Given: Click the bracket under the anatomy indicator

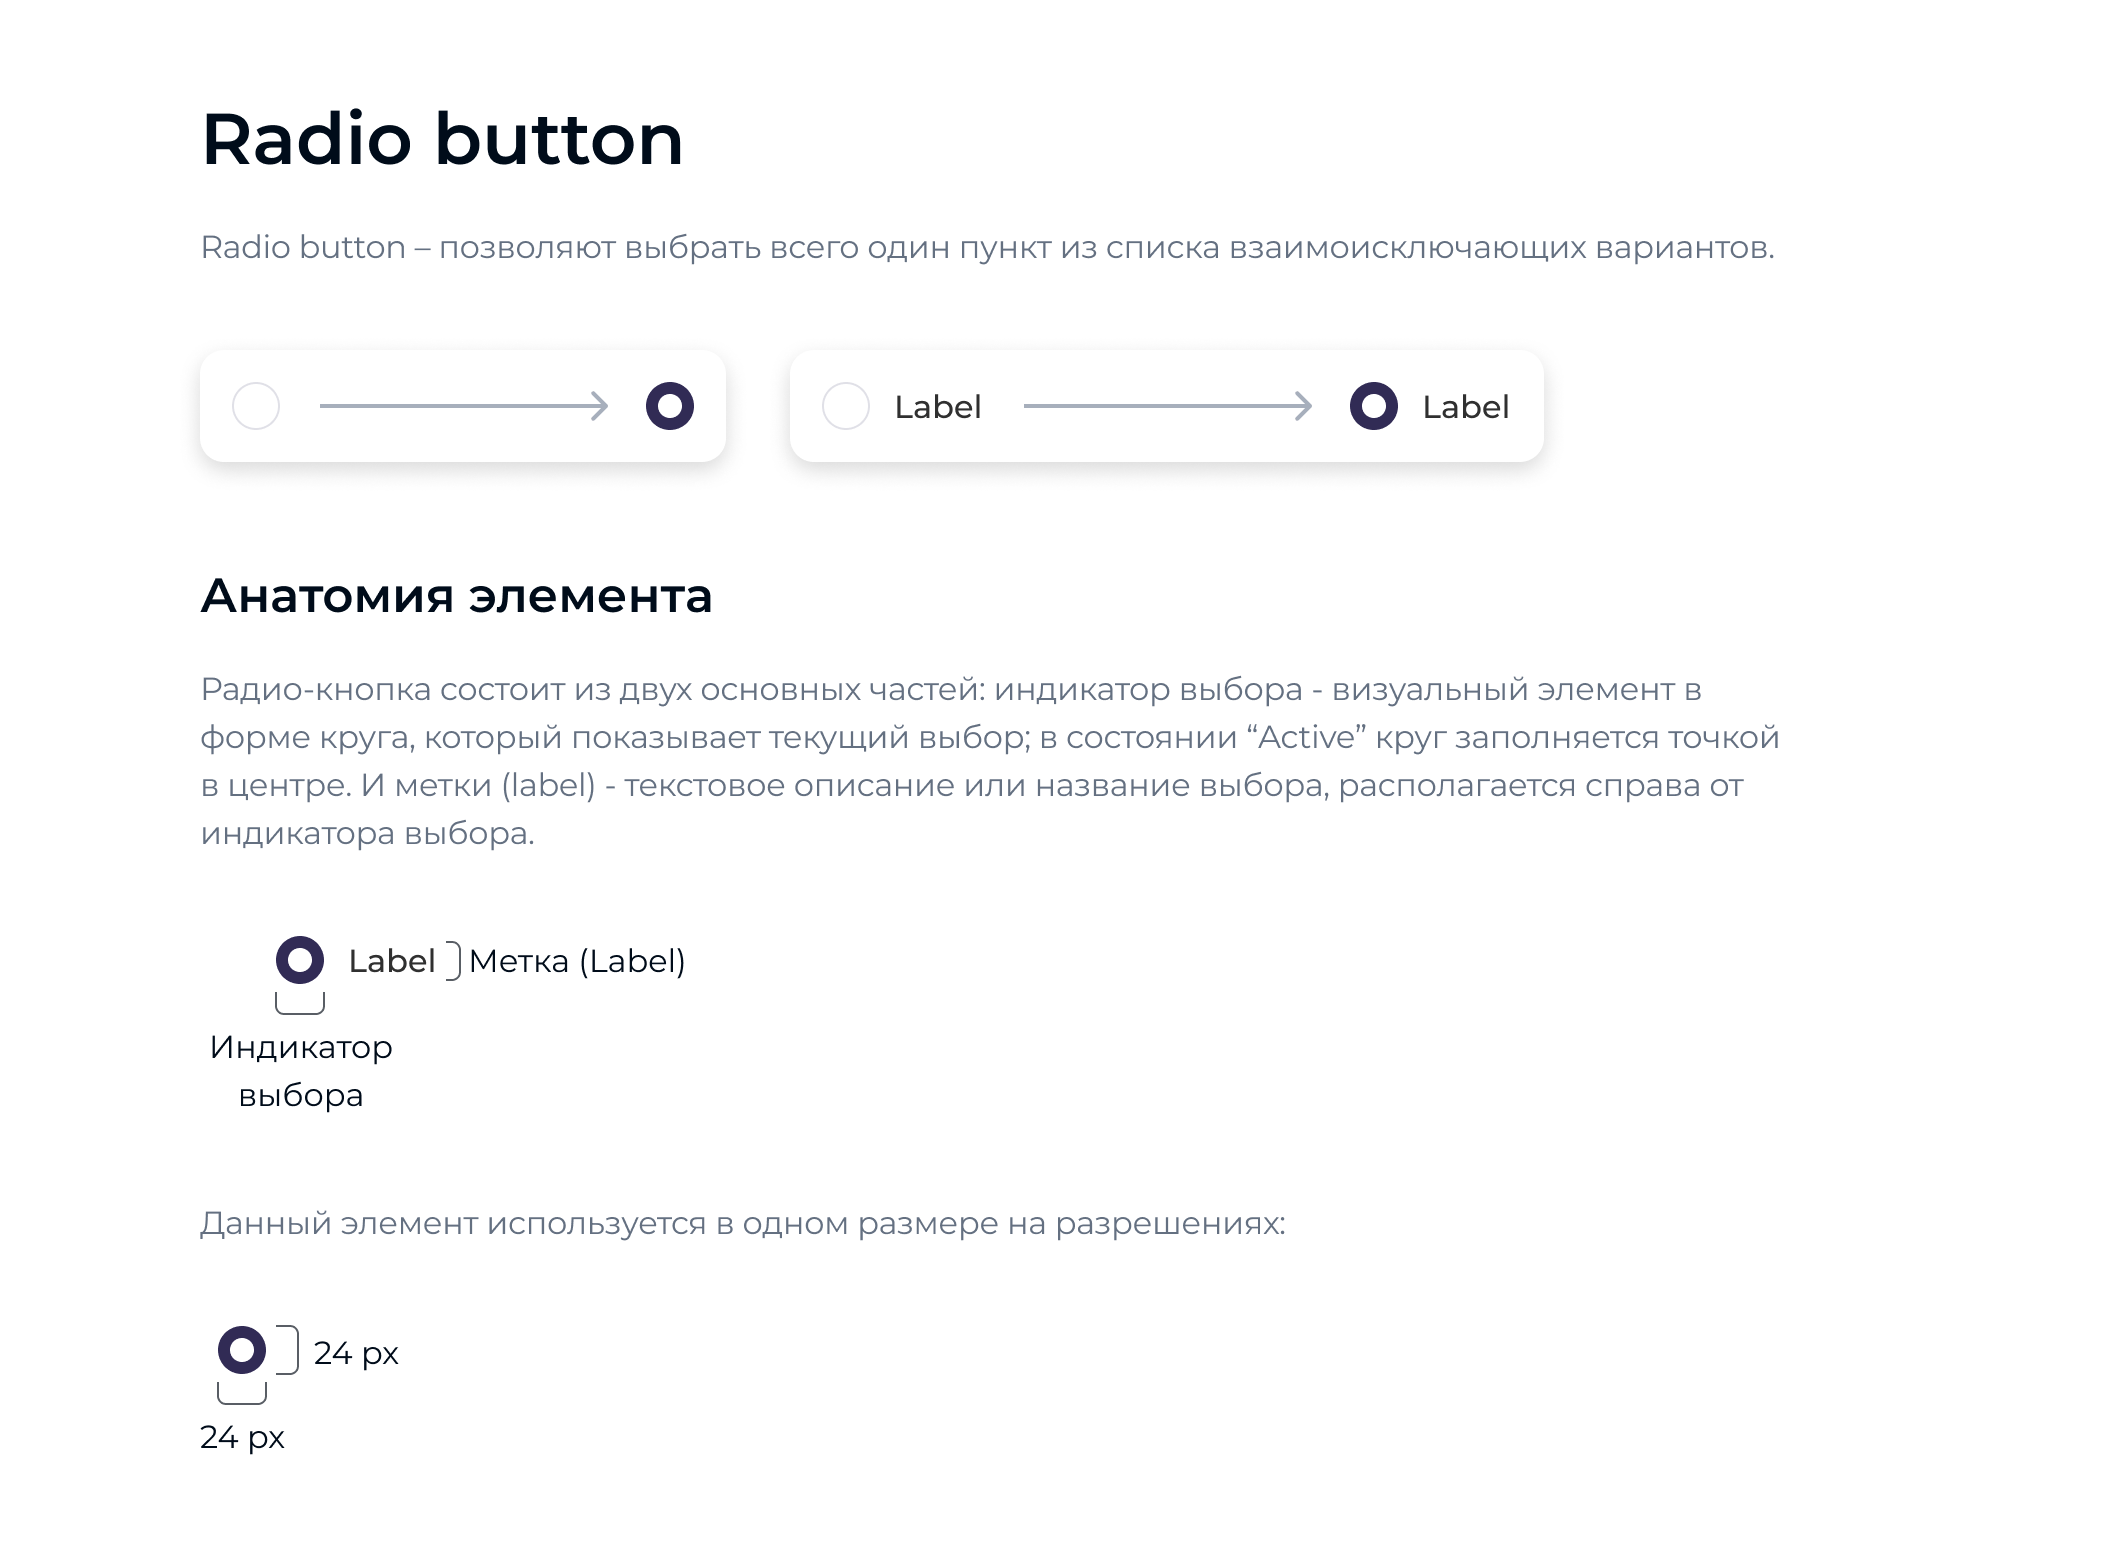Looking at the screenshot, I should point(300,1003).
